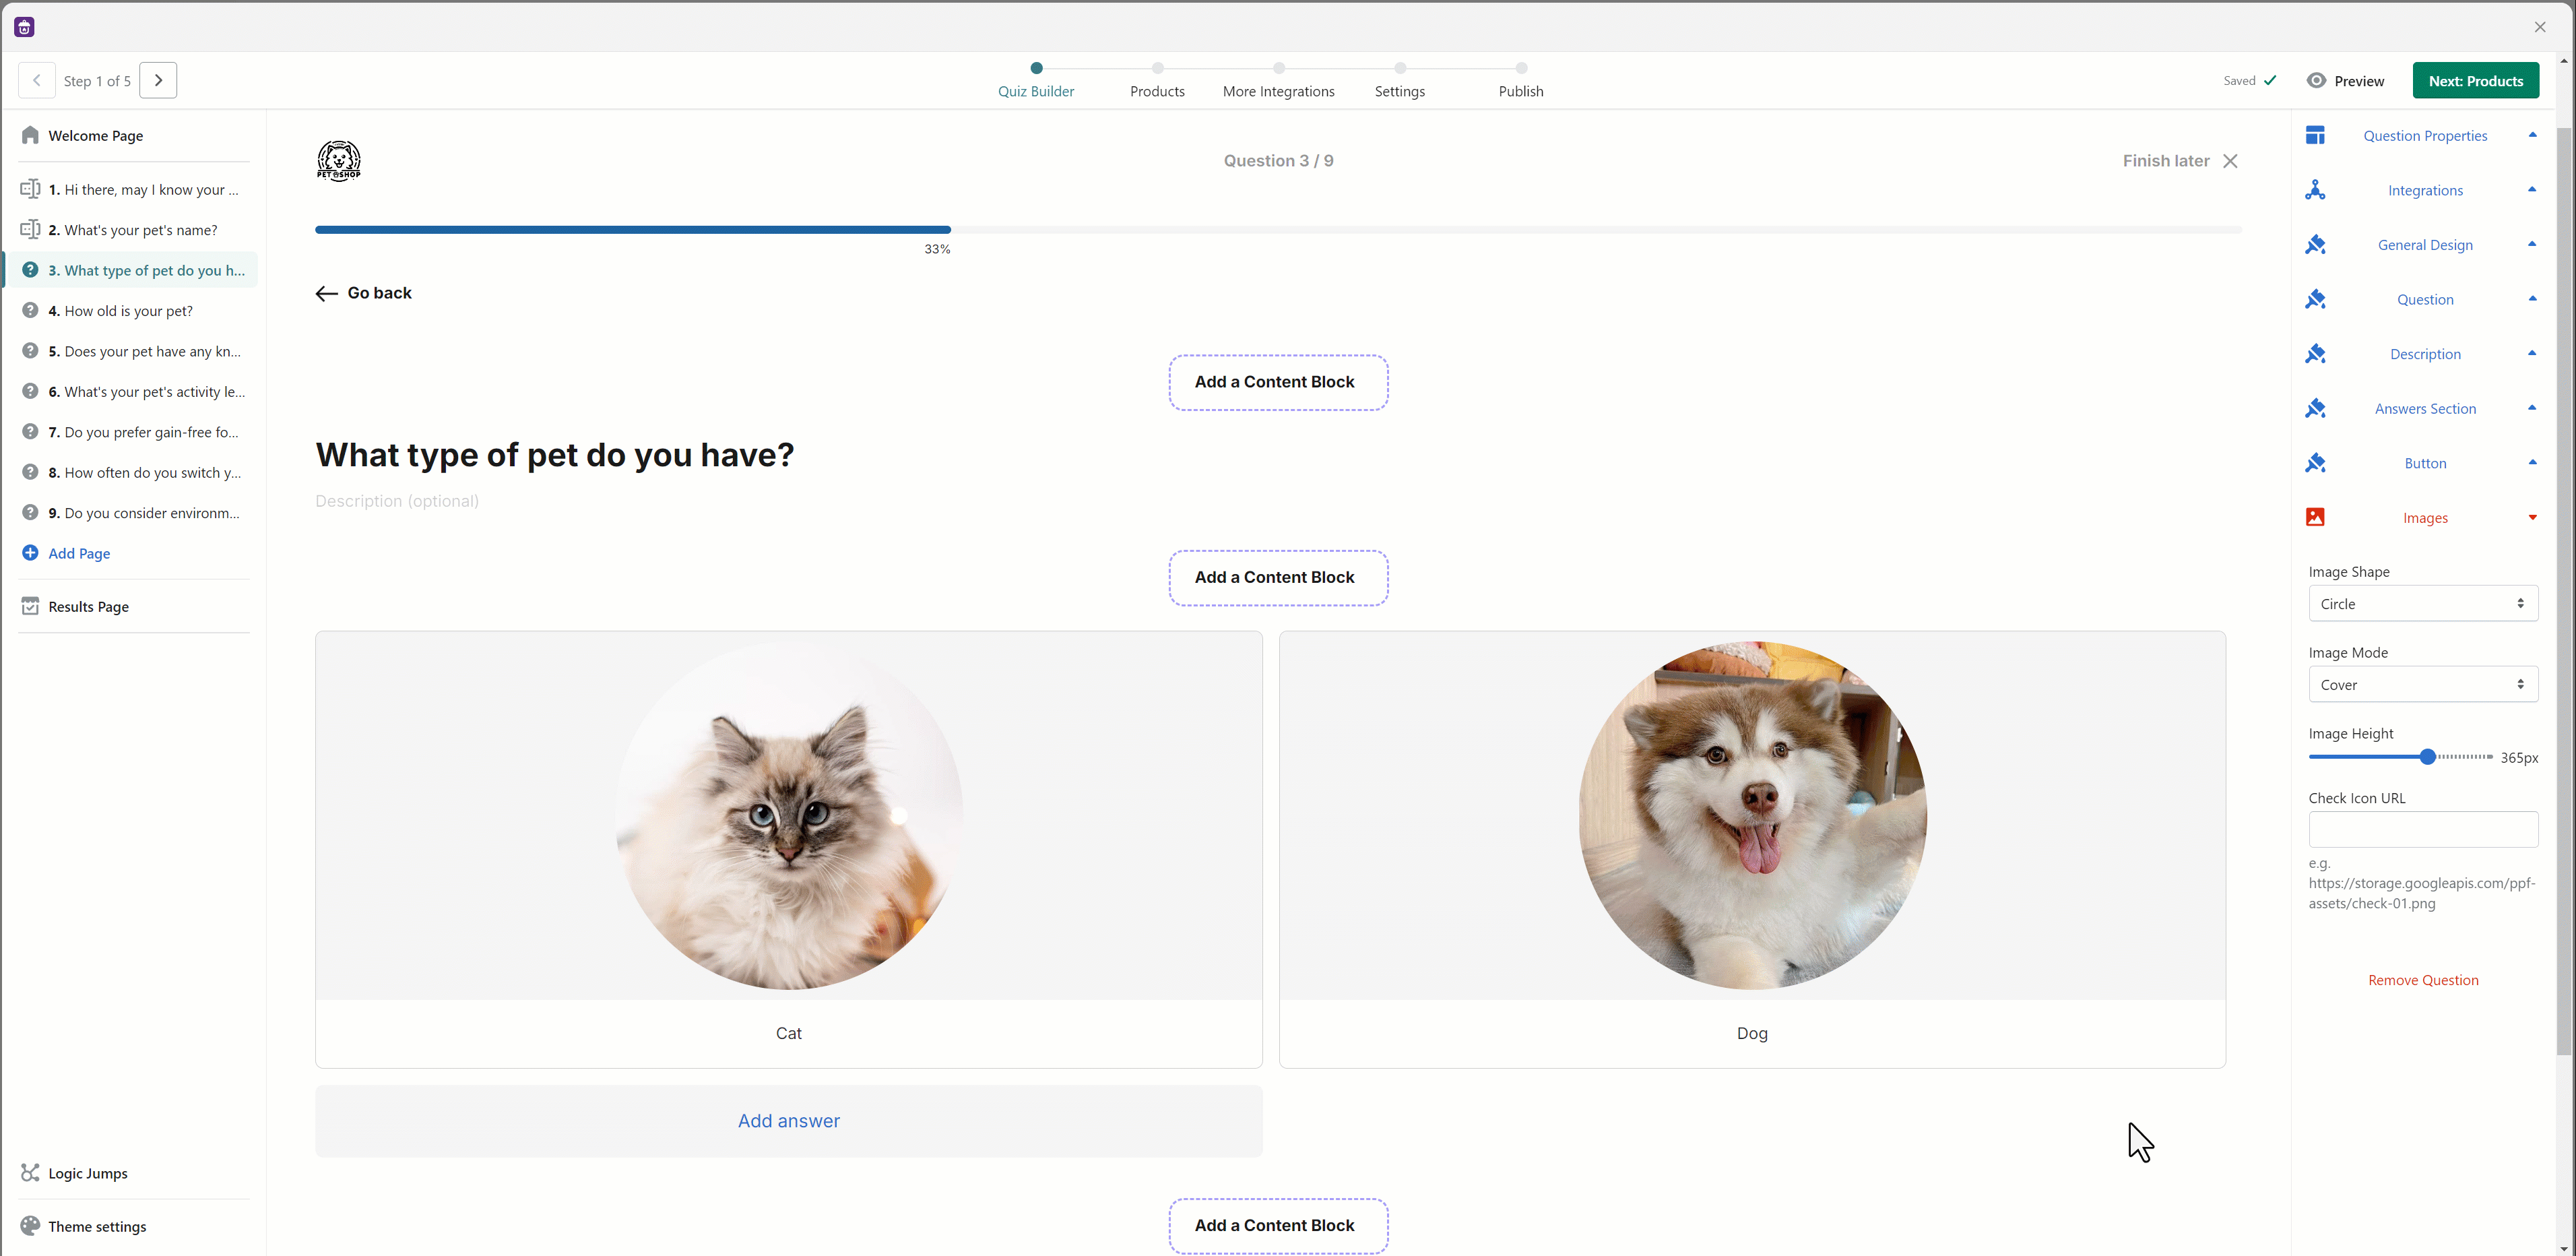Switch to the Products step

[x=1157, y=81]
